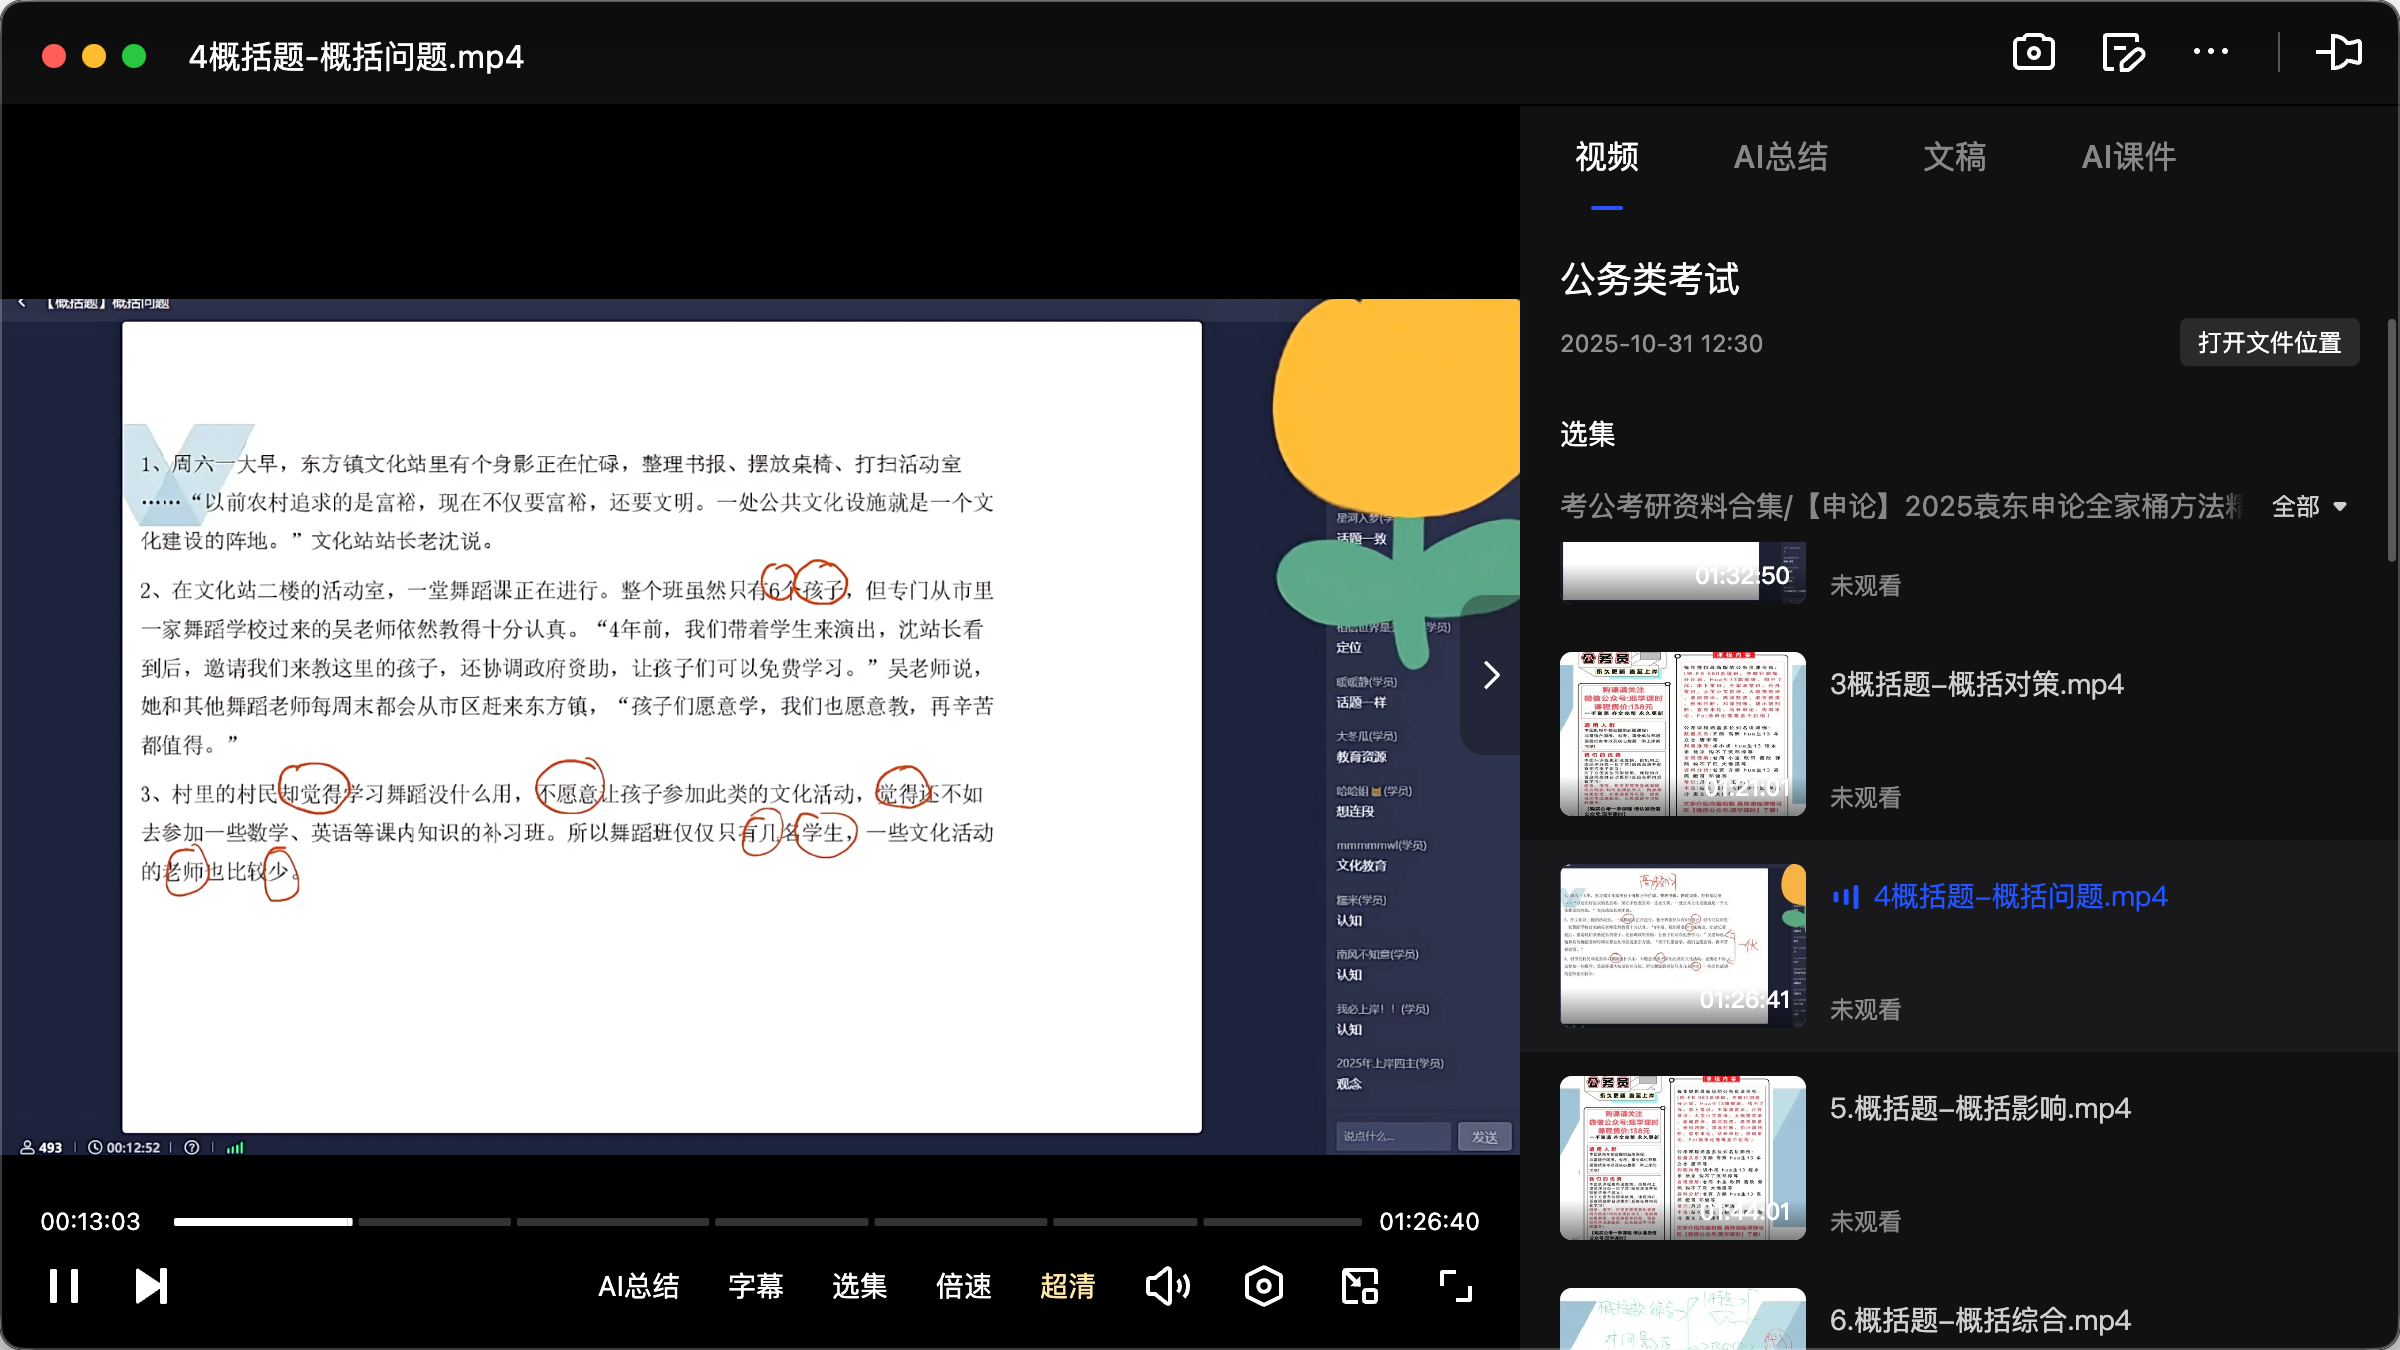Toggle subtitles via 字幕 control

(x=756, y=1286)
